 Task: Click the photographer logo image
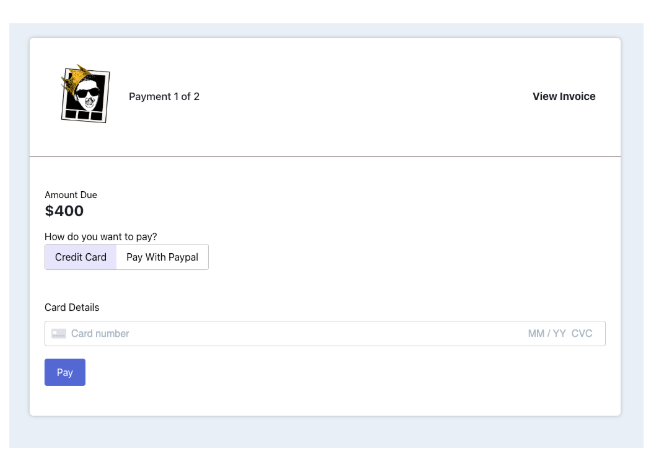point(85,96)
